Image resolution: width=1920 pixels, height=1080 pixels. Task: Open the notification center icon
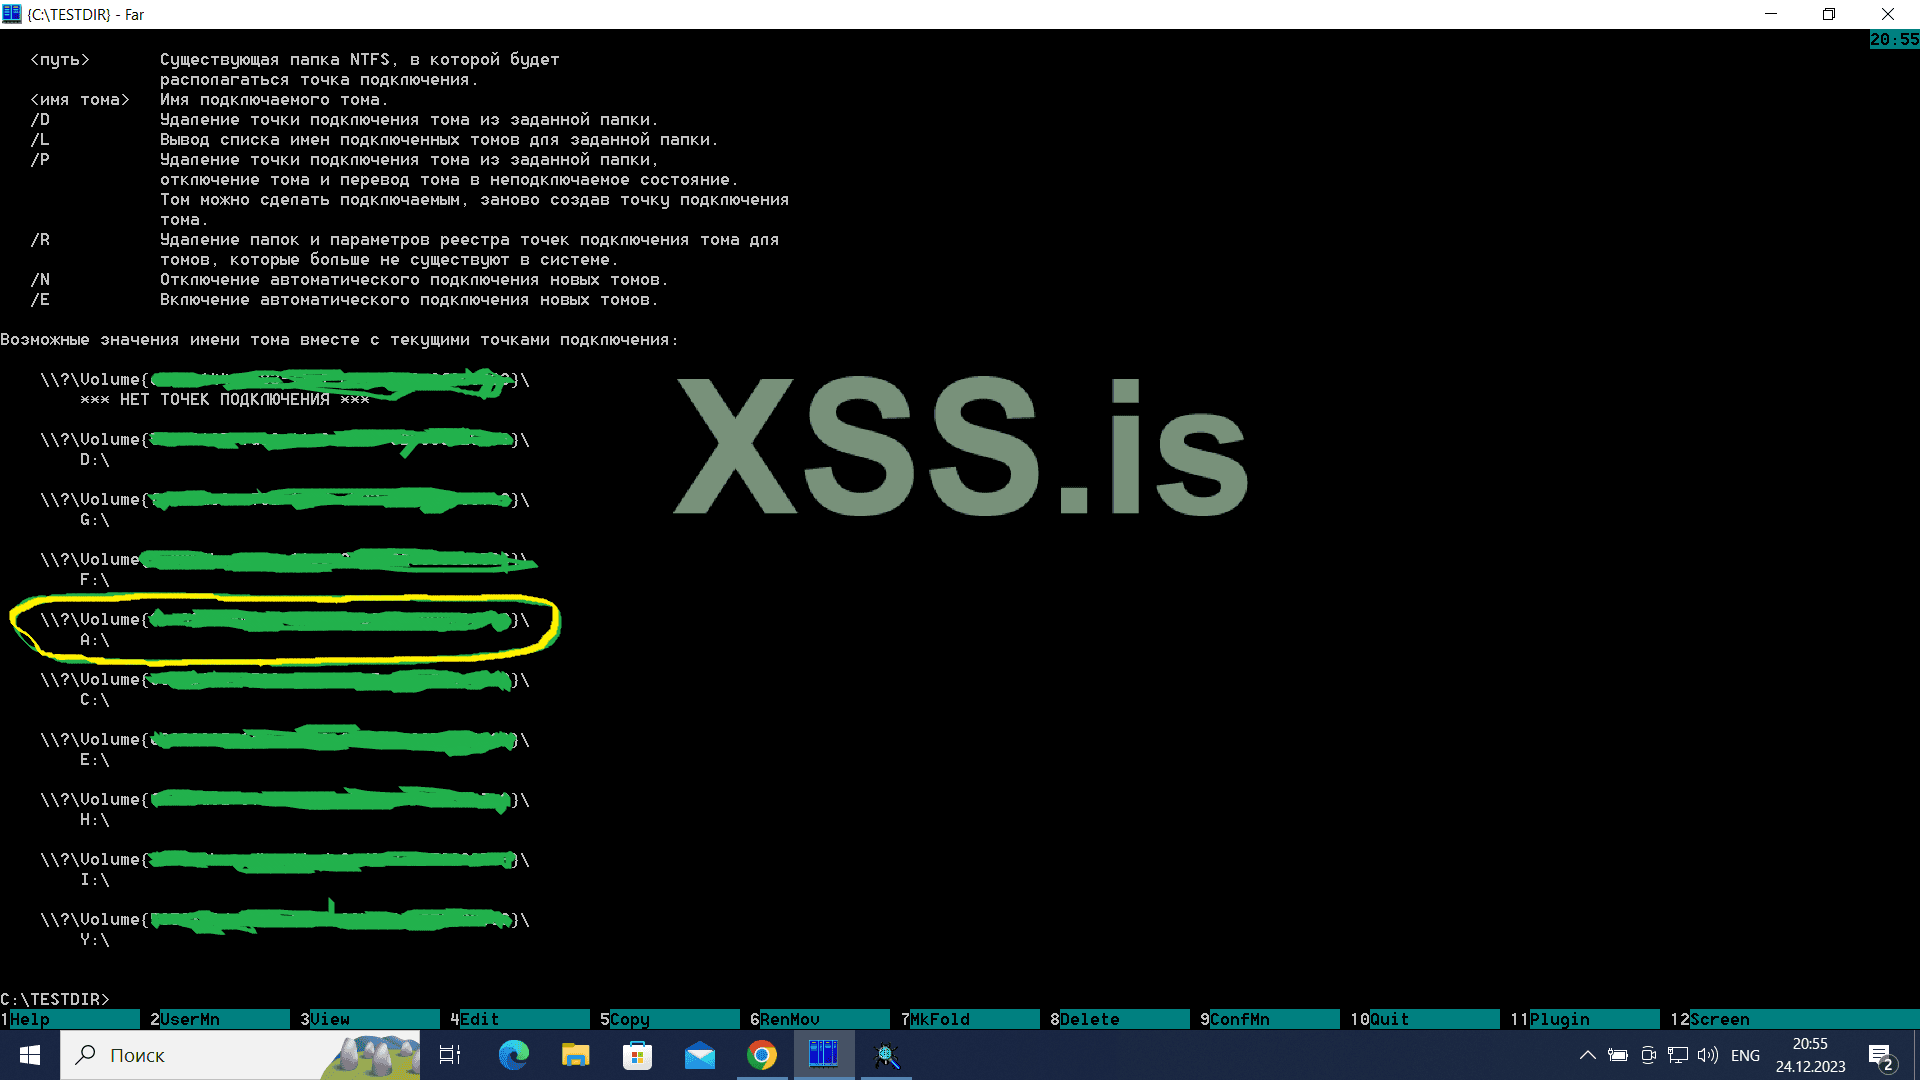[x=1880, y=1056]
